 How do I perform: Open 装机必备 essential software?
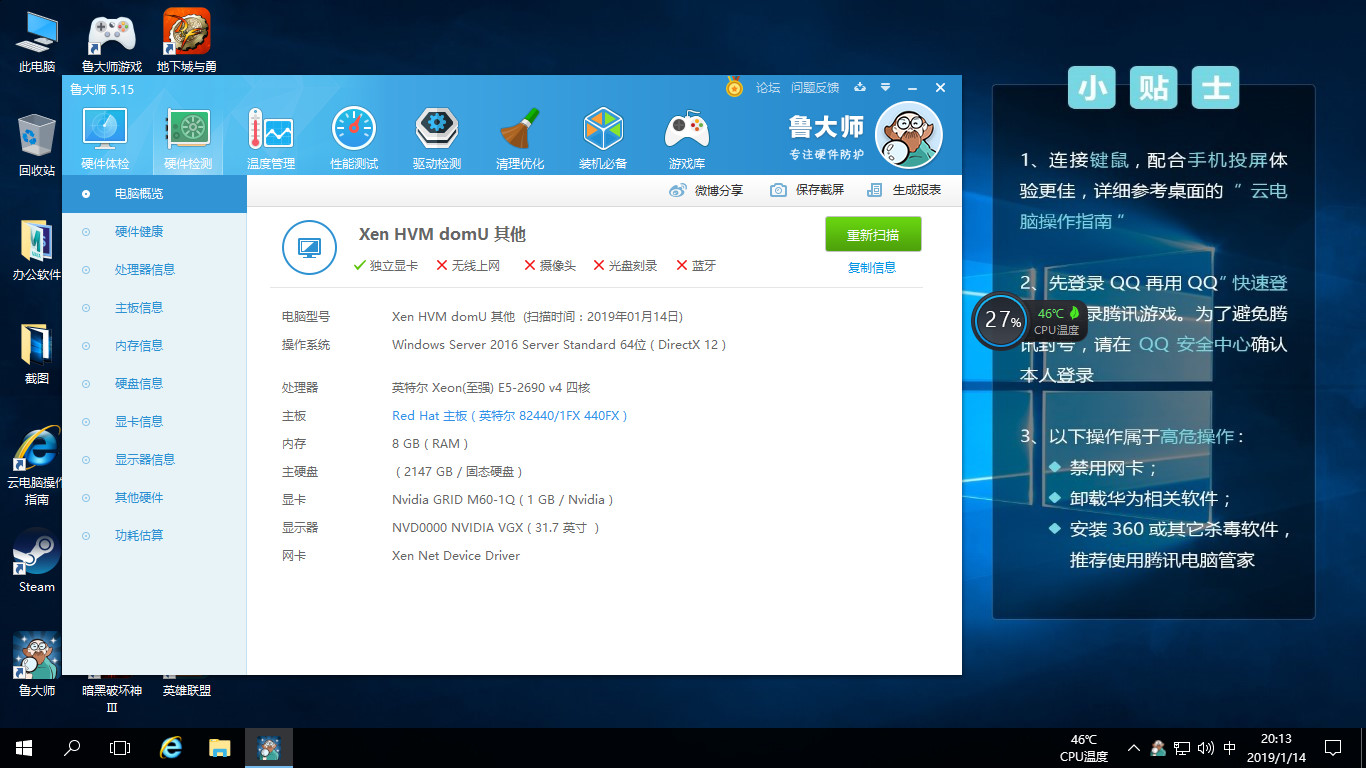point(603,140)
